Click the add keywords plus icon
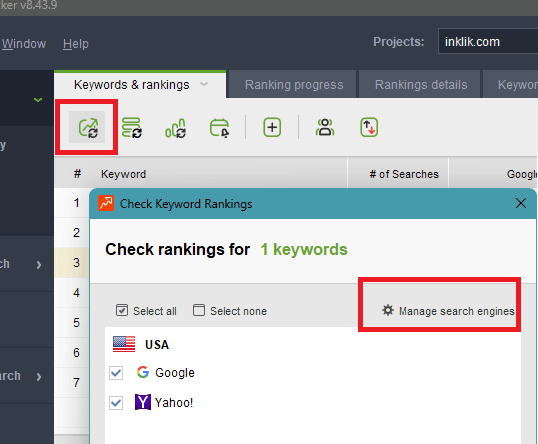The width and height of the screenshot is (538, 444). pos(272,128)
